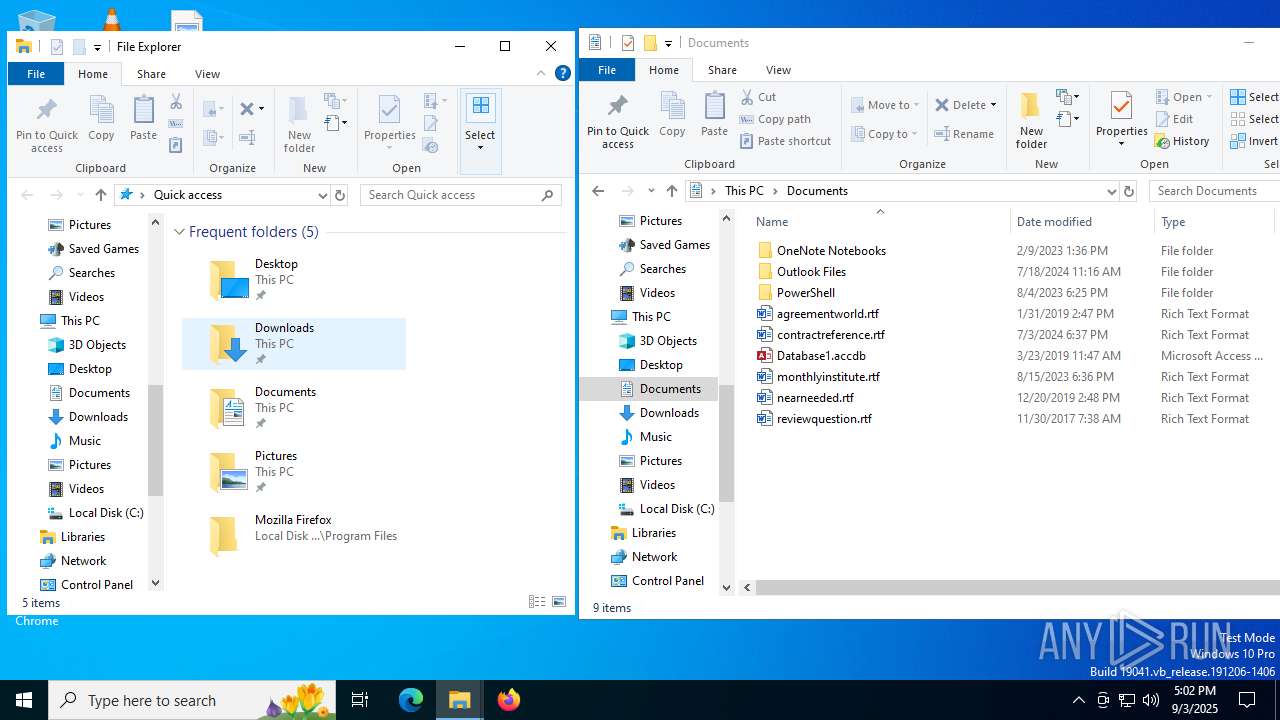Open recent locations dropdown in Documents window

pyautogui.click(x=651, y=191)
